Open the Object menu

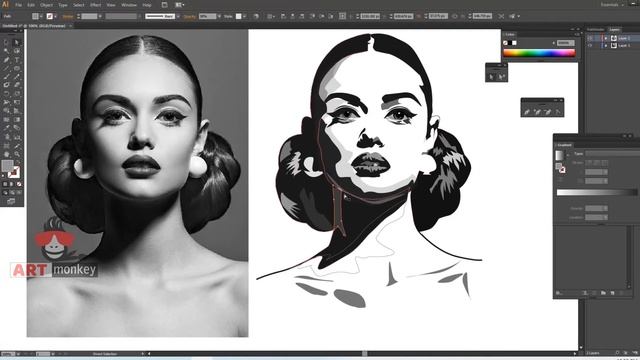pyautogui.click(x=46, y=5)
